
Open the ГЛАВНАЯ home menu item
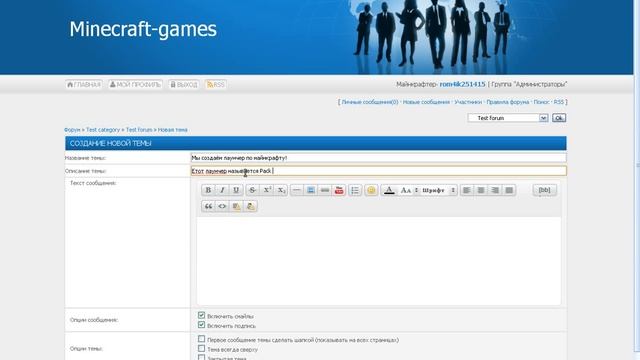84,84
